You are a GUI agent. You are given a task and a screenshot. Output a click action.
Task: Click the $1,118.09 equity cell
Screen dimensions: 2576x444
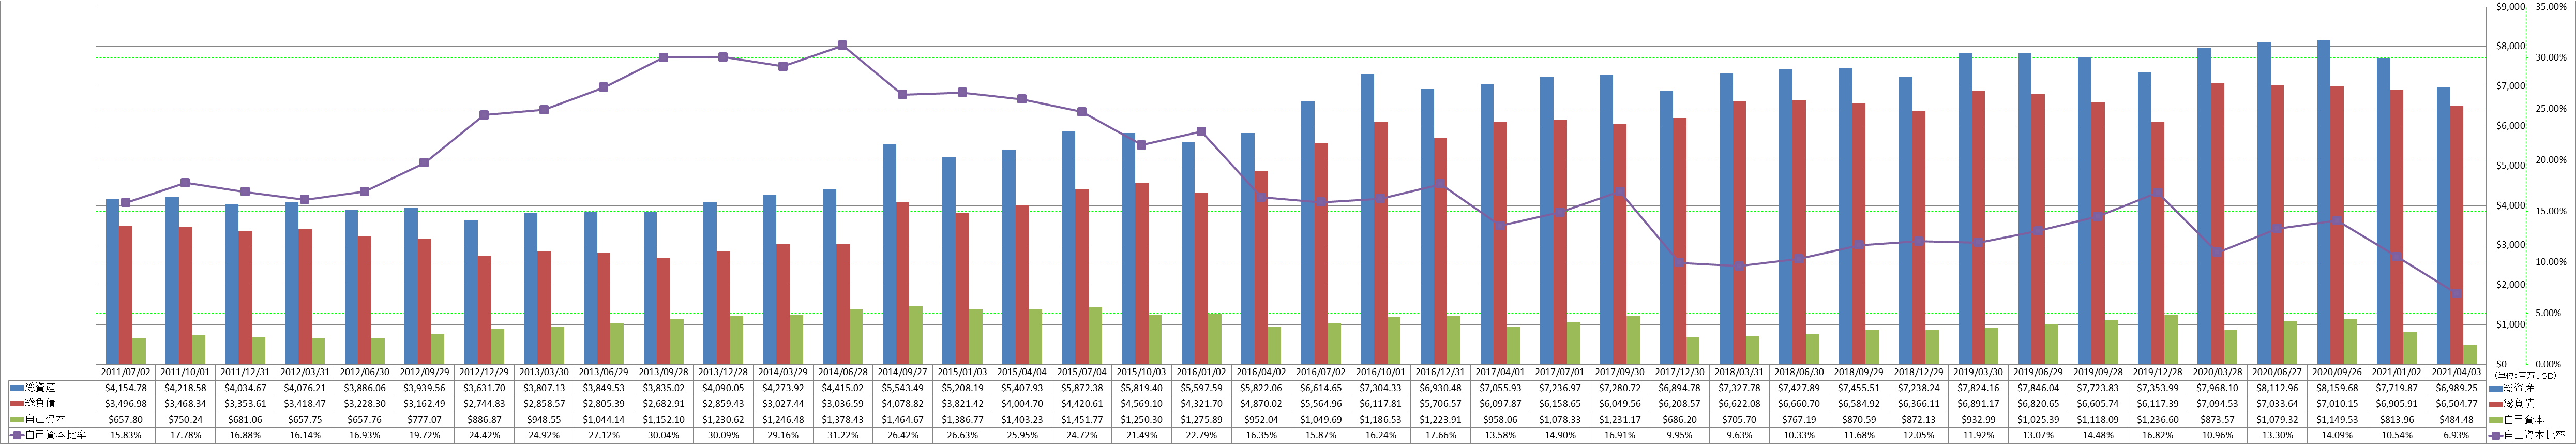tap(2098, 420)
